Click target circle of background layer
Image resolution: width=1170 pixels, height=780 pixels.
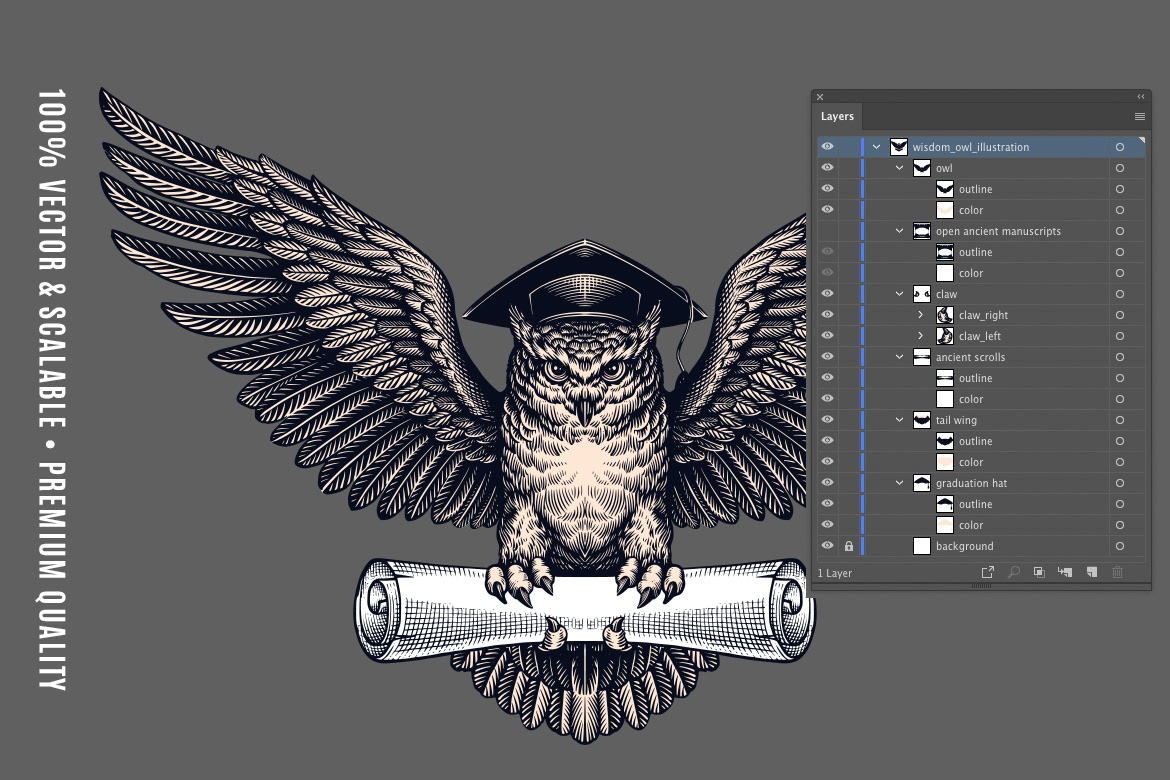tap(1120, 546)
